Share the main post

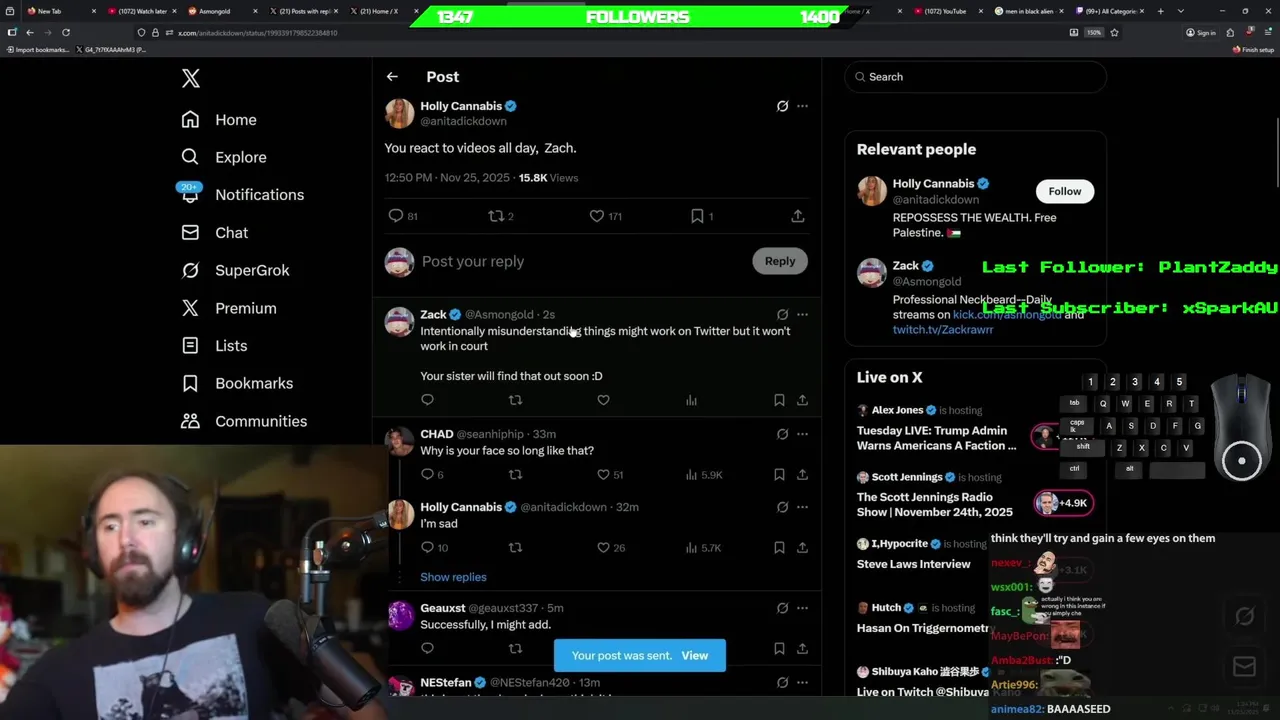pos(797,216)
